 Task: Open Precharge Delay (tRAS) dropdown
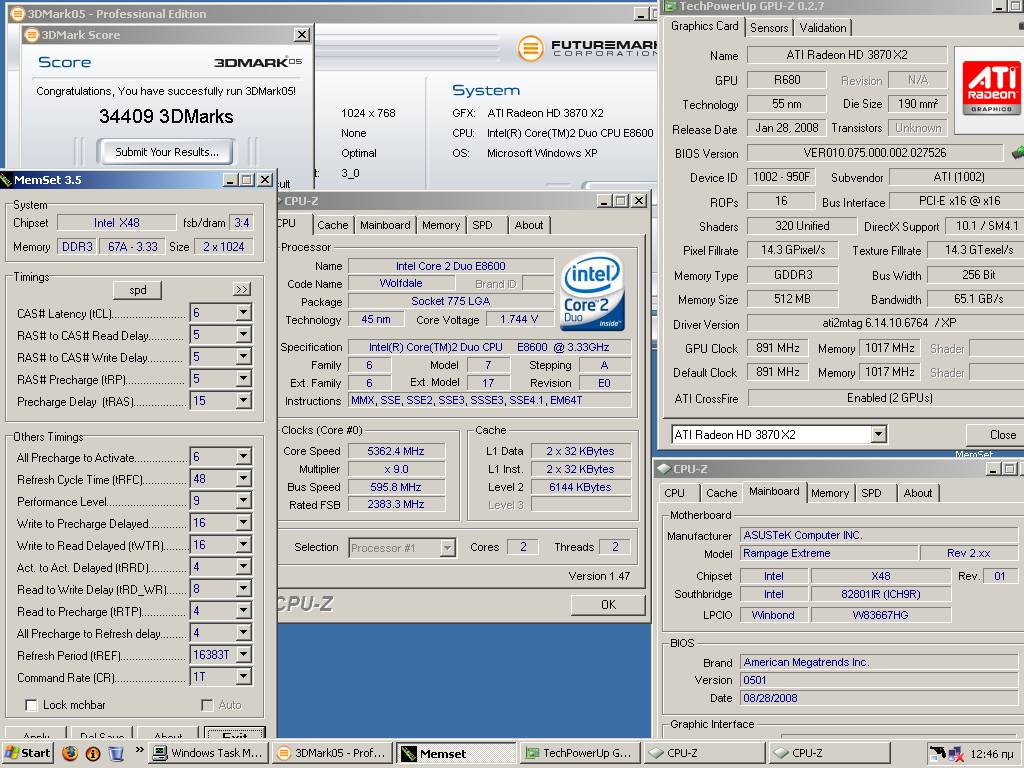[243, 400]
